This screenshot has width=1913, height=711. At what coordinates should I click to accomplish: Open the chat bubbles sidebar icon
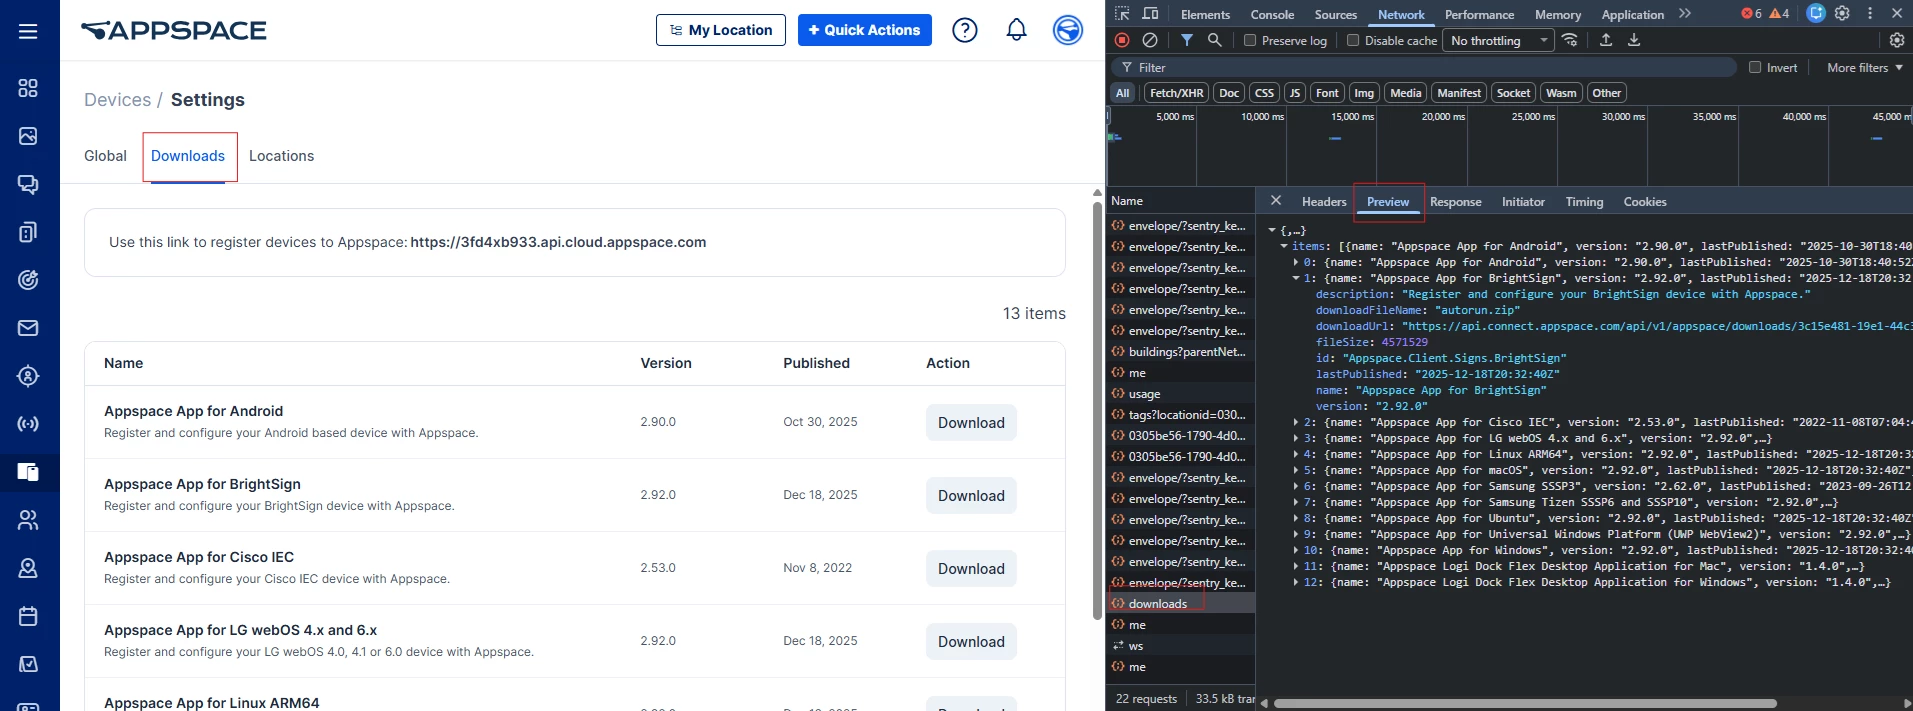tap(28, 184)
